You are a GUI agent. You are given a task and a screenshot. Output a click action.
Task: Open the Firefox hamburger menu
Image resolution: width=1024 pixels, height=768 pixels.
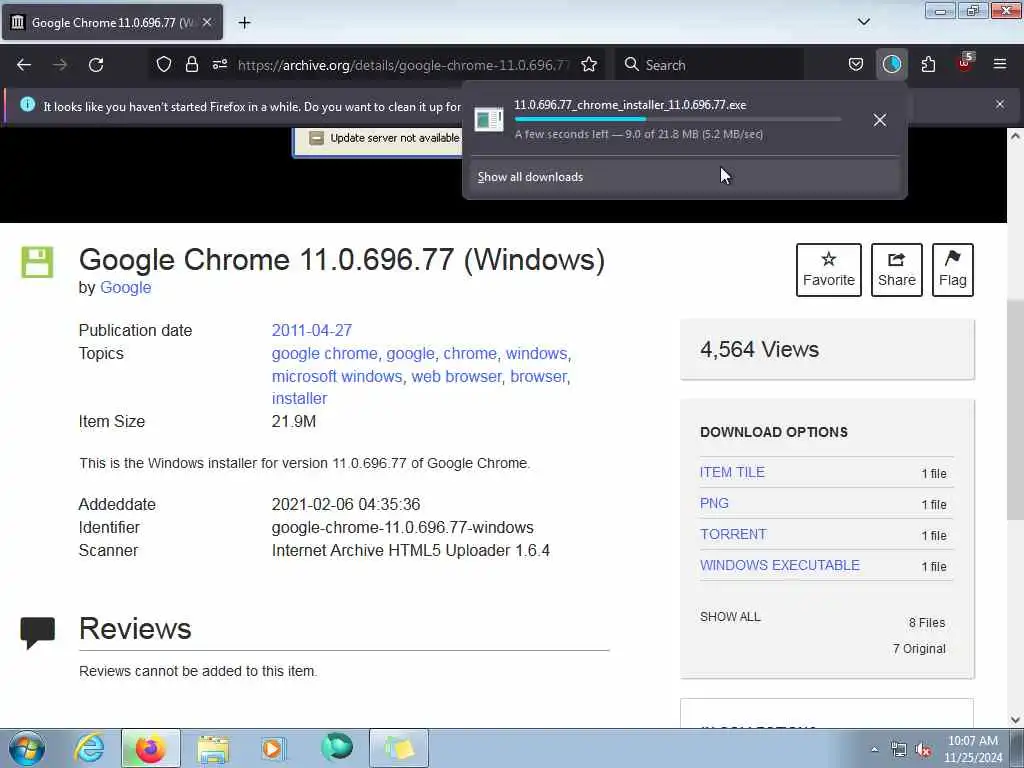pyautogui.click(x=1000, y=64)
